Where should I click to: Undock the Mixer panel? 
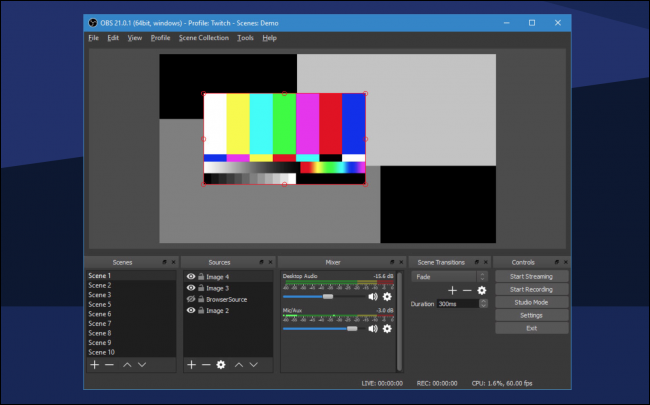pyautogui.click(x=391, y=262)
